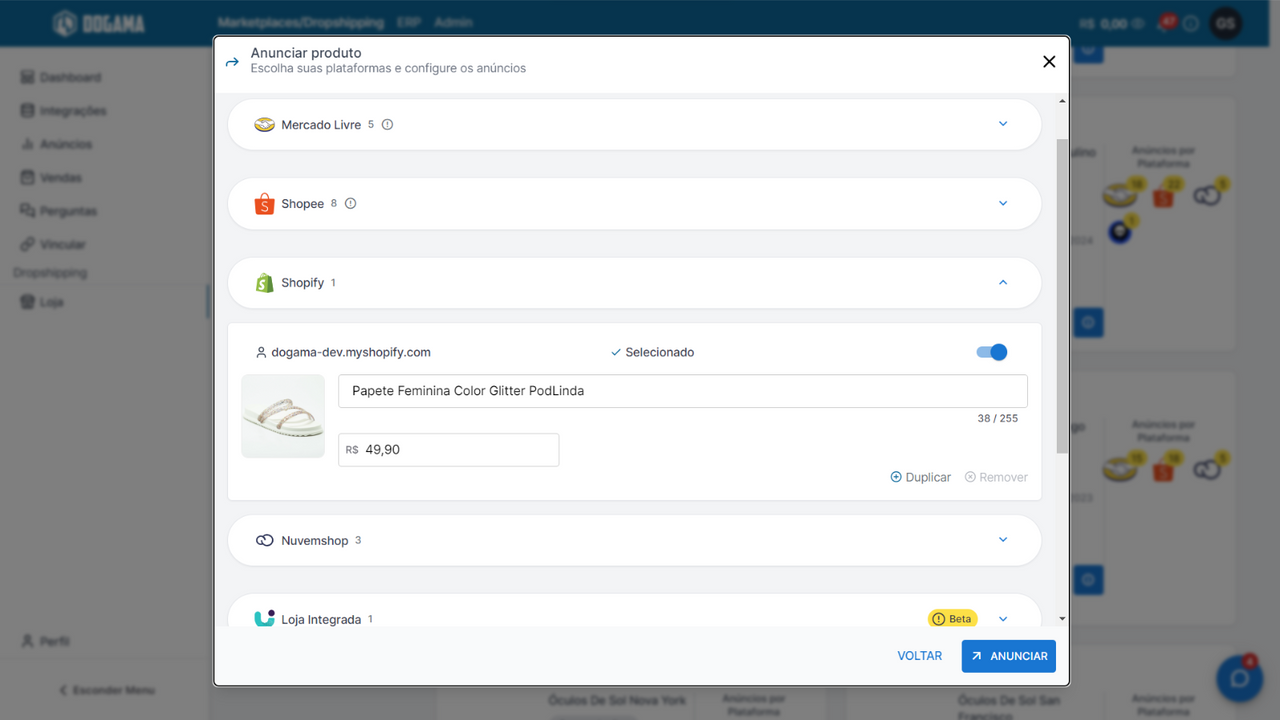The height and width of the screenshot is (720, 1280).
Task: Click the R$ 0,00 balance text
Action: (1103, 24)
